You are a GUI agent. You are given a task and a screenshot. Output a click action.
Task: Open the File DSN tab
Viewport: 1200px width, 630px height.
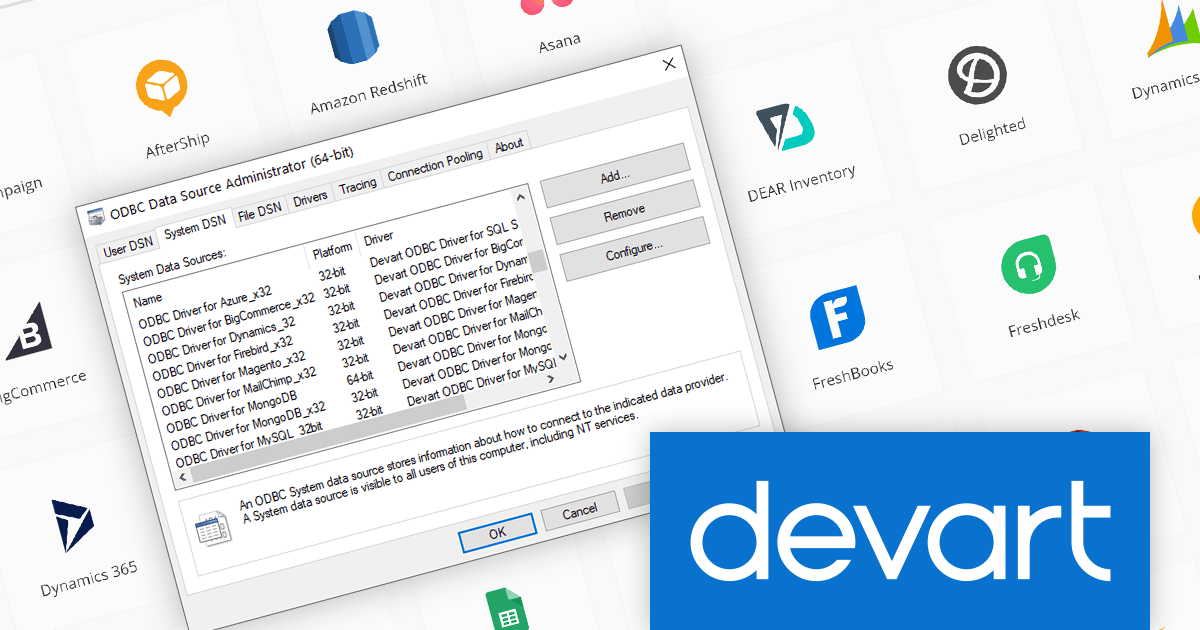tap(260, 211)
